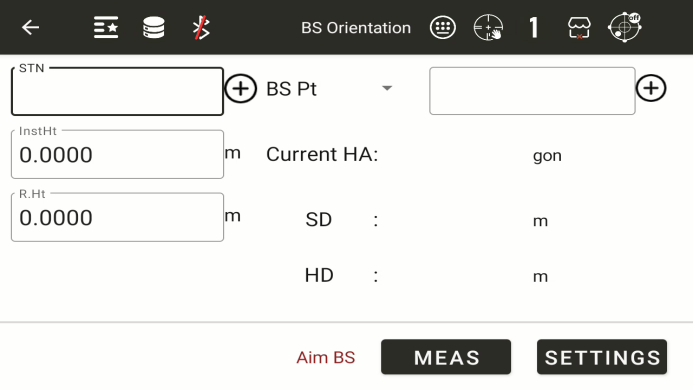Add backsight point with right plus button
The width and height of the screenshot is (693, 390).
pos(651,88)
